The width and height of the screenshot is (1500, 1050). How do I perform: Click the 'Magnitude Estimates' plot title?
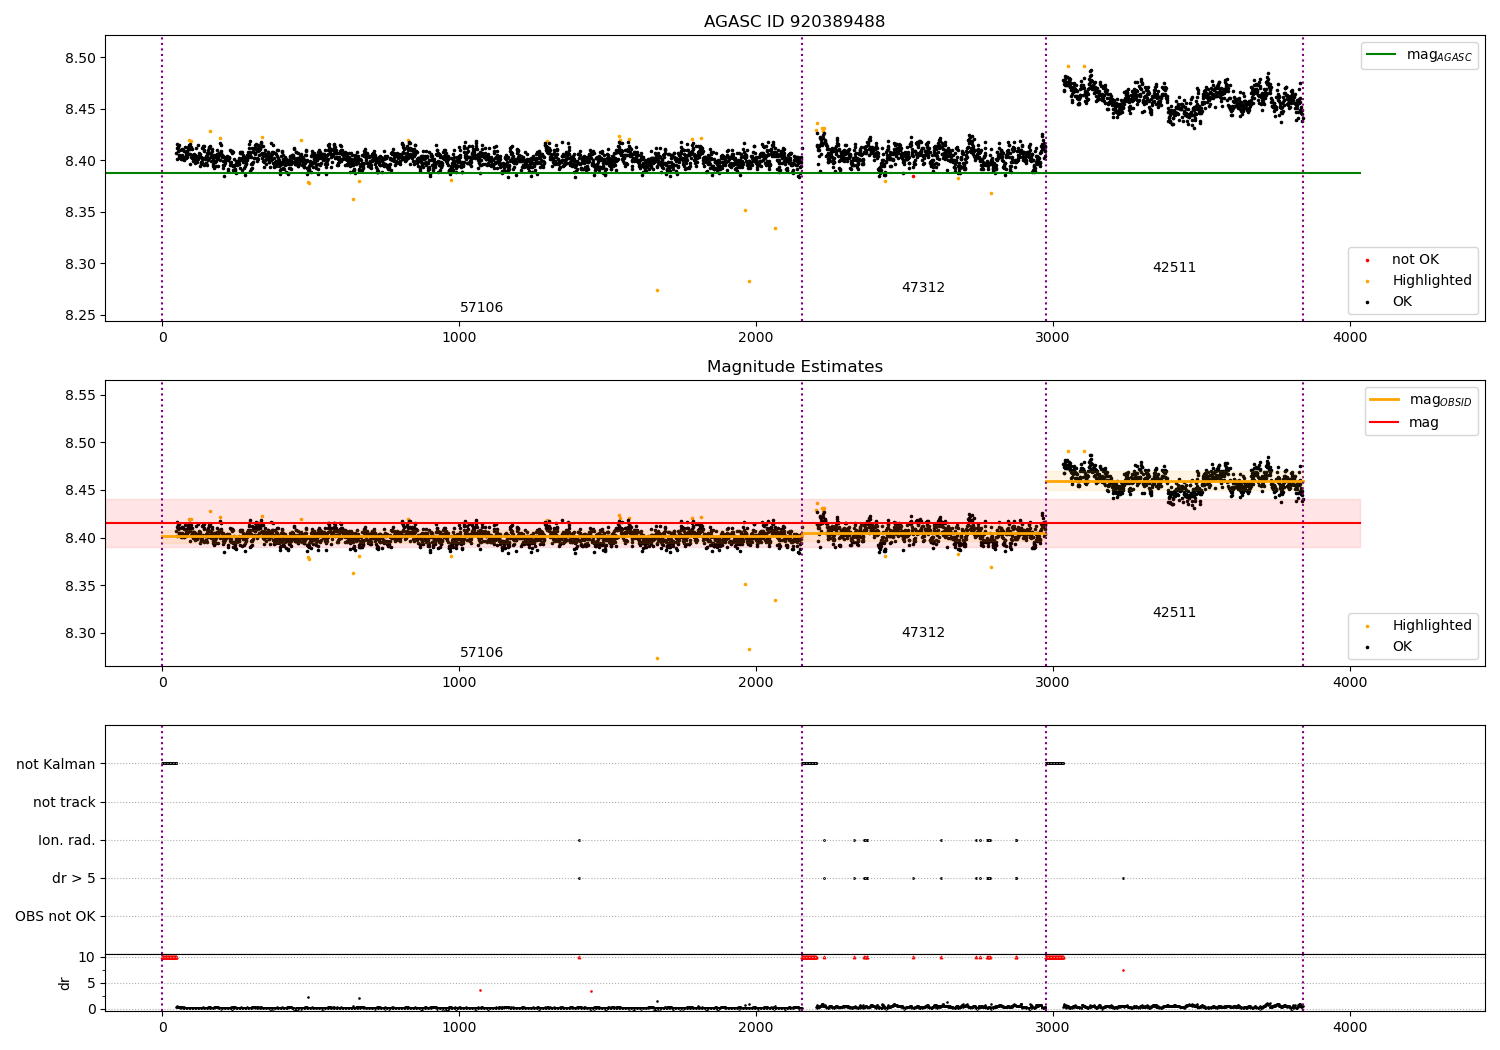794,367
